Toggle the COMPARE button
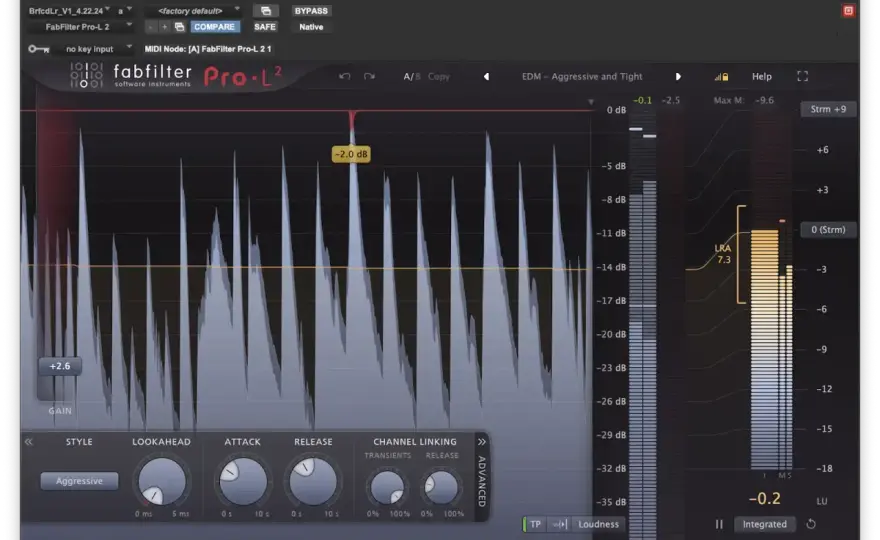880x540 pixels. click(214, 27)
